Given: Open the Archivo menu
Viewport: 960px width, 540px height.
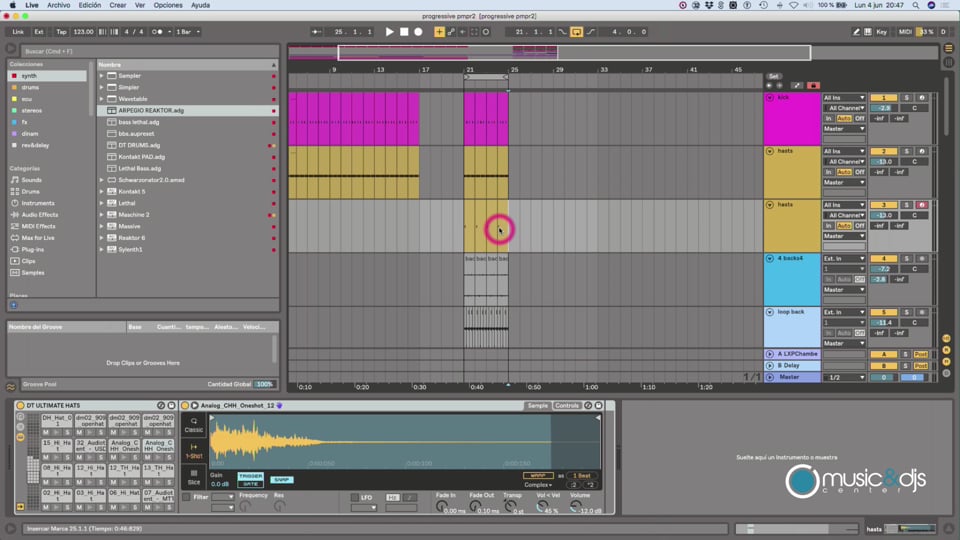Looking at the screenshot, I should pyautogui.click(x=59, y=5).
